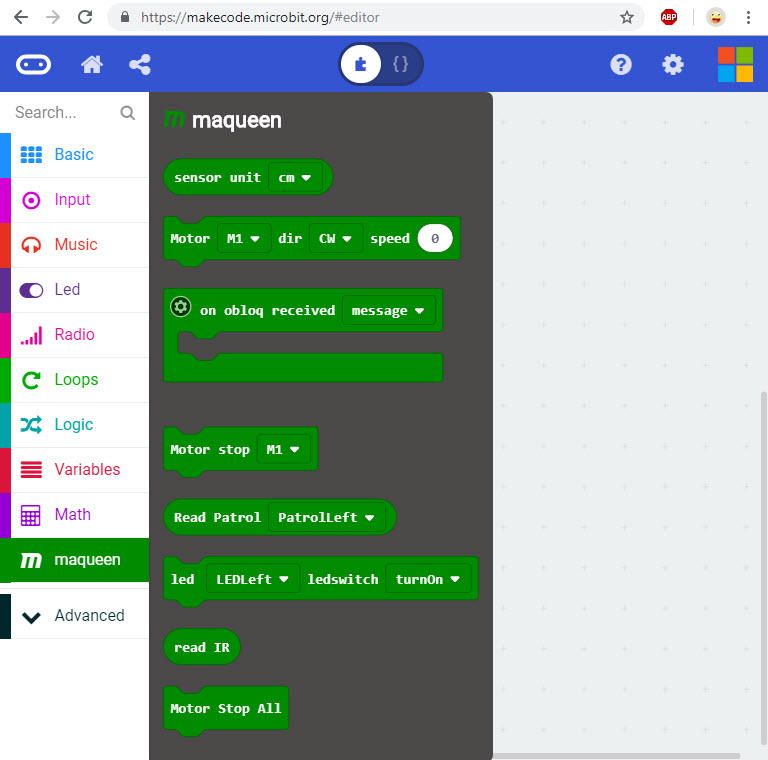The width and height of the screenshot is (768, 760).
Task: Switch to JavaScript editor view
Action: click(x=401, y=65)
